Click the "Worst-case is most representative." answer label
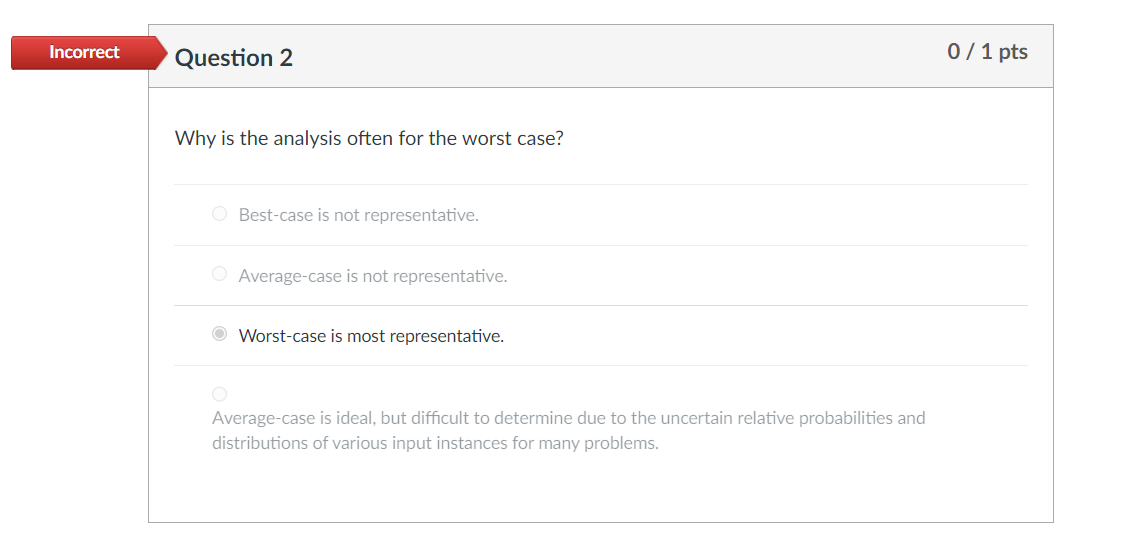Image resolution: width=1143 pixels, height=541 pixels. click(371, 336)
